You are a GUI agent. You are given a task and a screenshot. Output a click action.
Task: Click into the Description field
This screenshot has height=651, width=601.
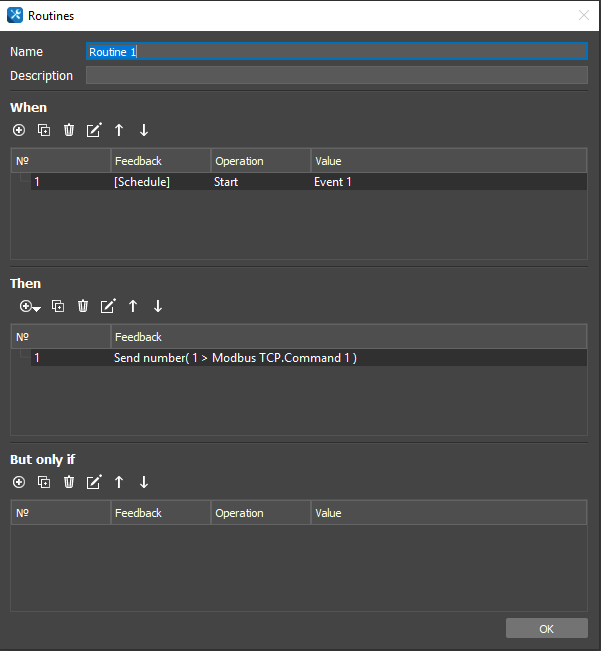tap(336, 76)
